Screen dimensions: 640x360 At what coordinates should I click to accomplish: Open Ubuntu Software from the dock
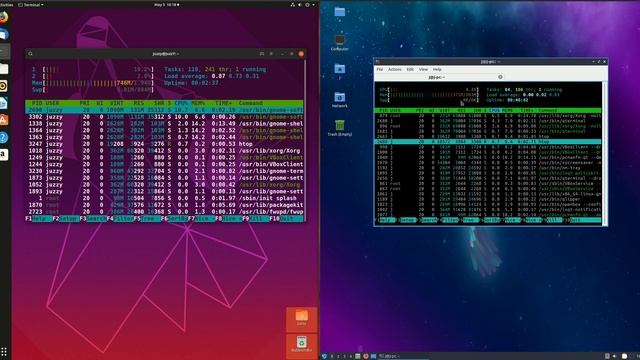(4, 120)
